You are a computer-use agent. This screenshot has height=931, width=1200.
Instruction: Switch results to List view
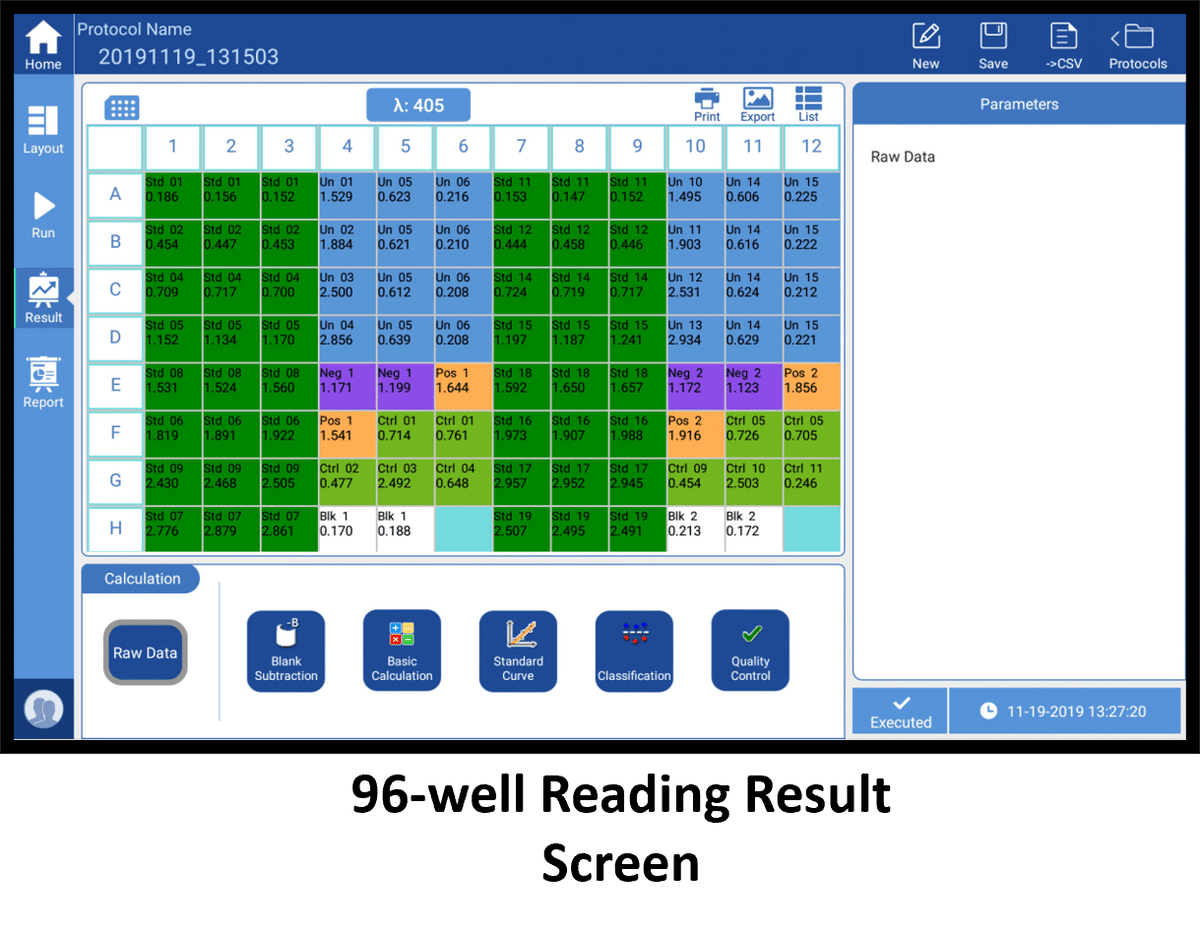click(x=808, y=104)
